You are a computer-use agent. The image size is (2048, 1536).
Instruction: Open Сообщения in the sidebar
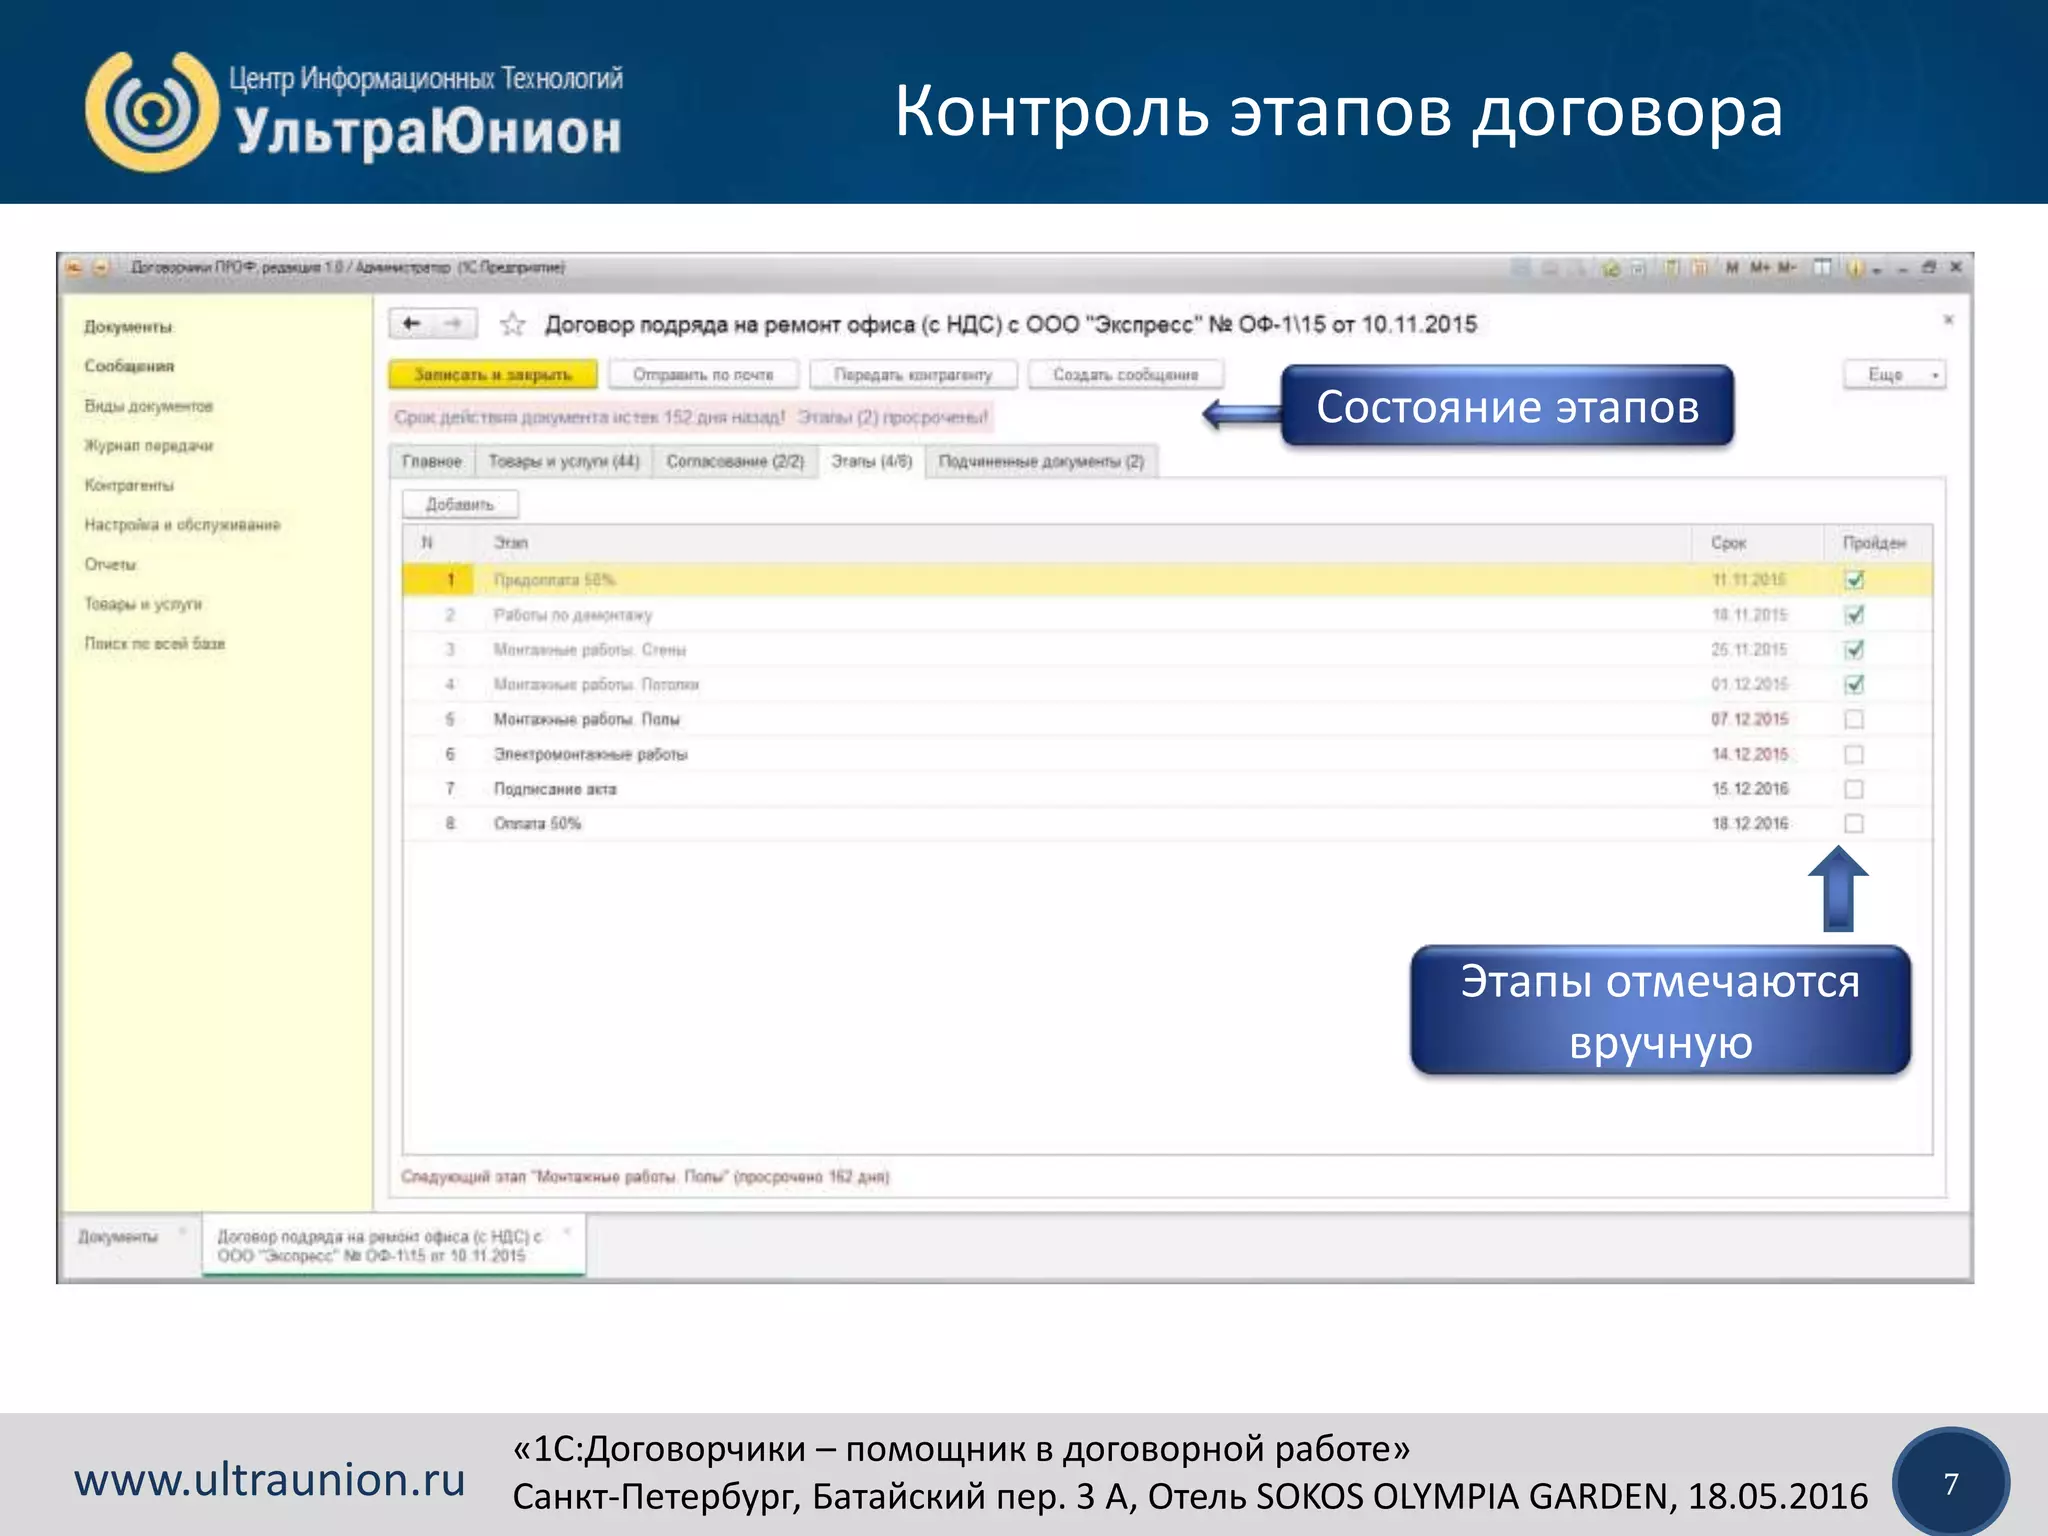coord(129,366)
